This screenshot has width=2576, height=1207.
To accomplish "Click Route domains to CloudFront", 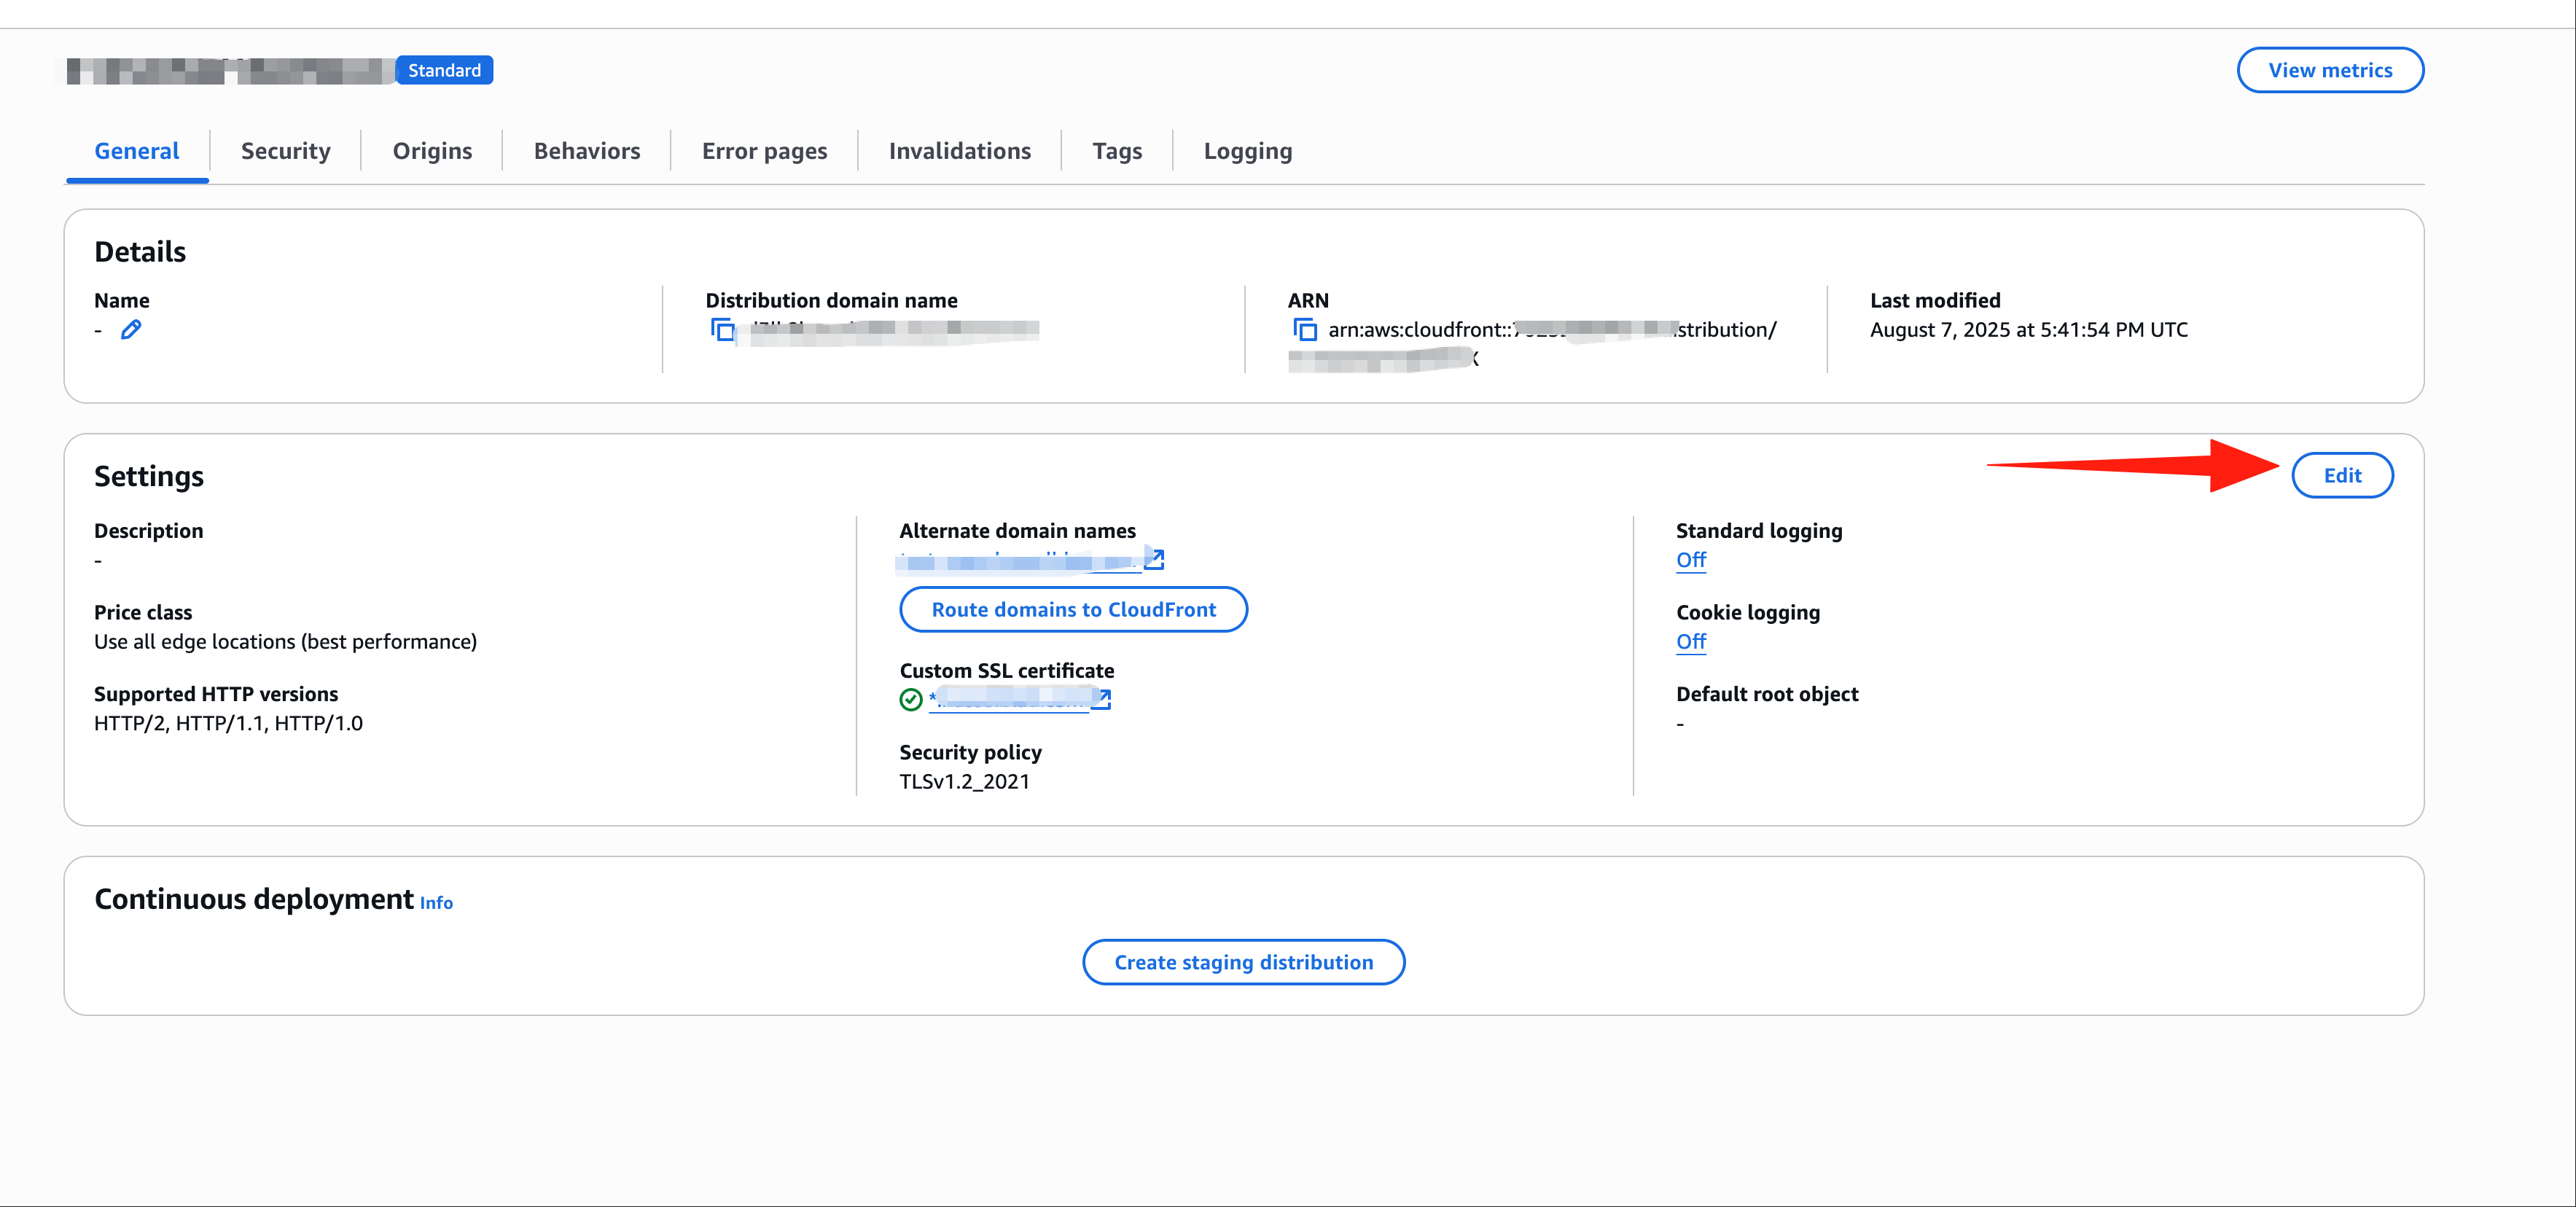I will pyautogui.click(x=1073, y=610).
